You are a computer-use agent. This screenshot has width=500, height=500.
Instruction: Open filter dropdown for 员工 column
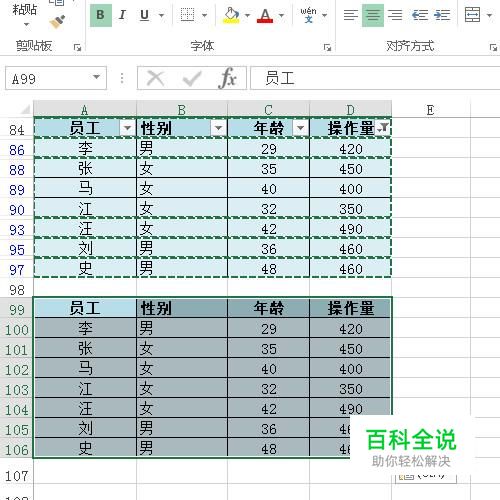[127, 128]
